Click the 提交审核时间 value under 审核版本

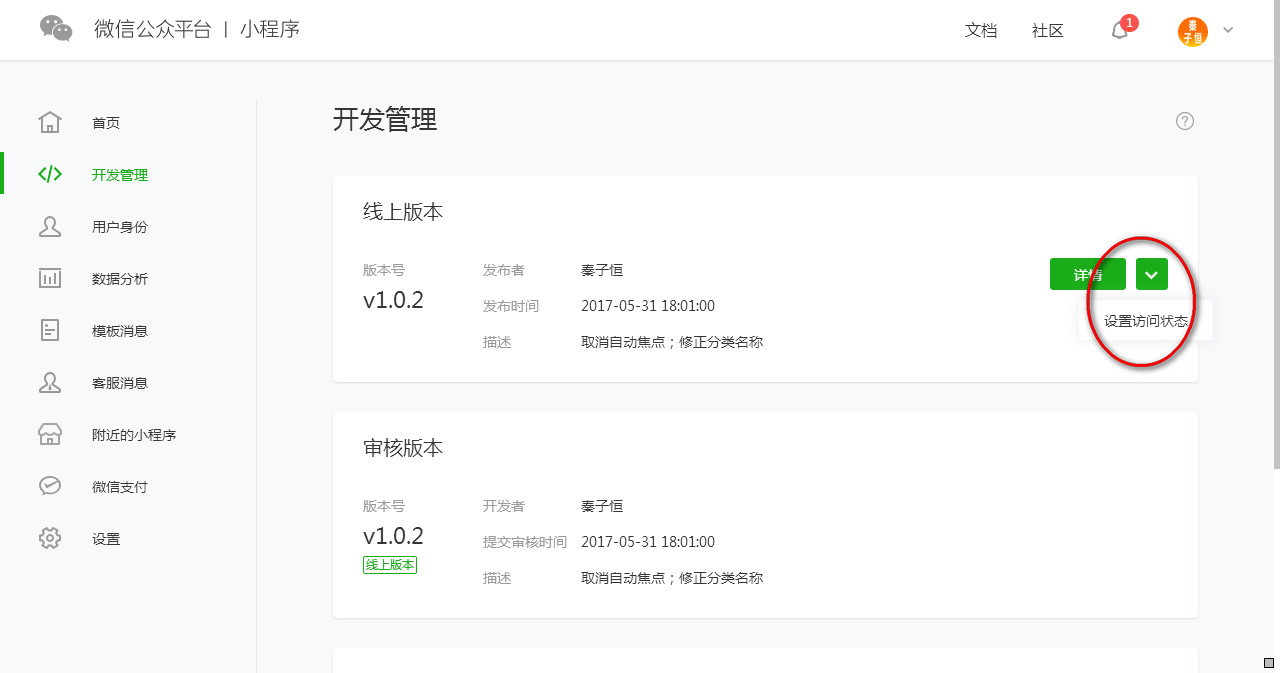click(648, 542)
